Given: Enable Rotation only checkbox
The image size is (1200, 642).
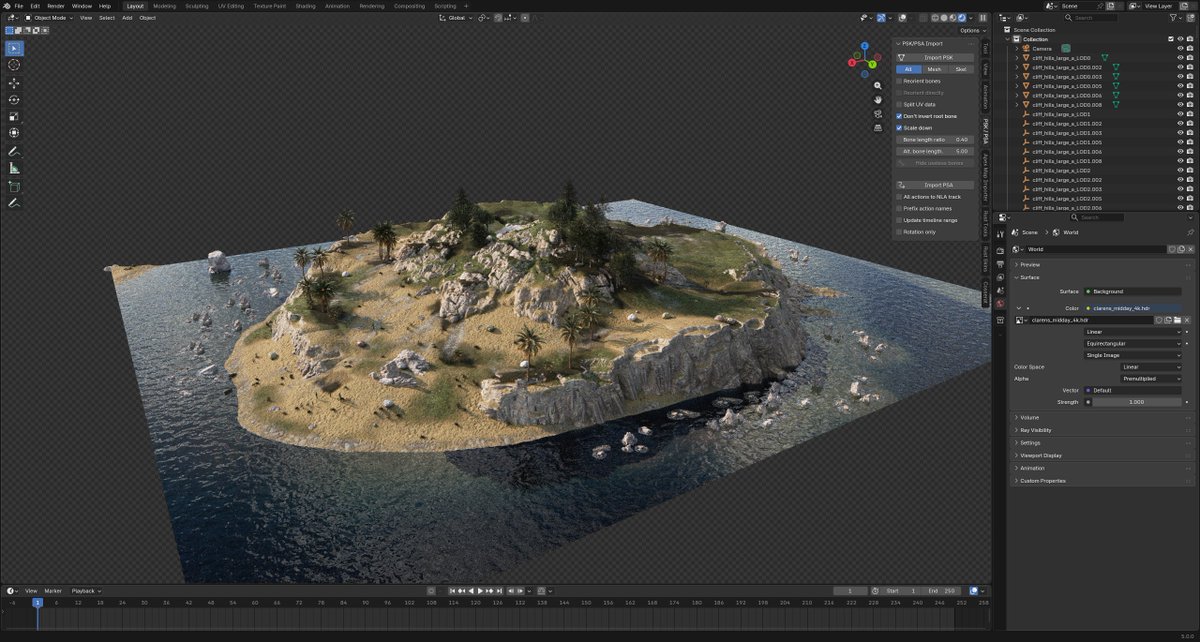Looking at the screenshot, I should (899, 232).
